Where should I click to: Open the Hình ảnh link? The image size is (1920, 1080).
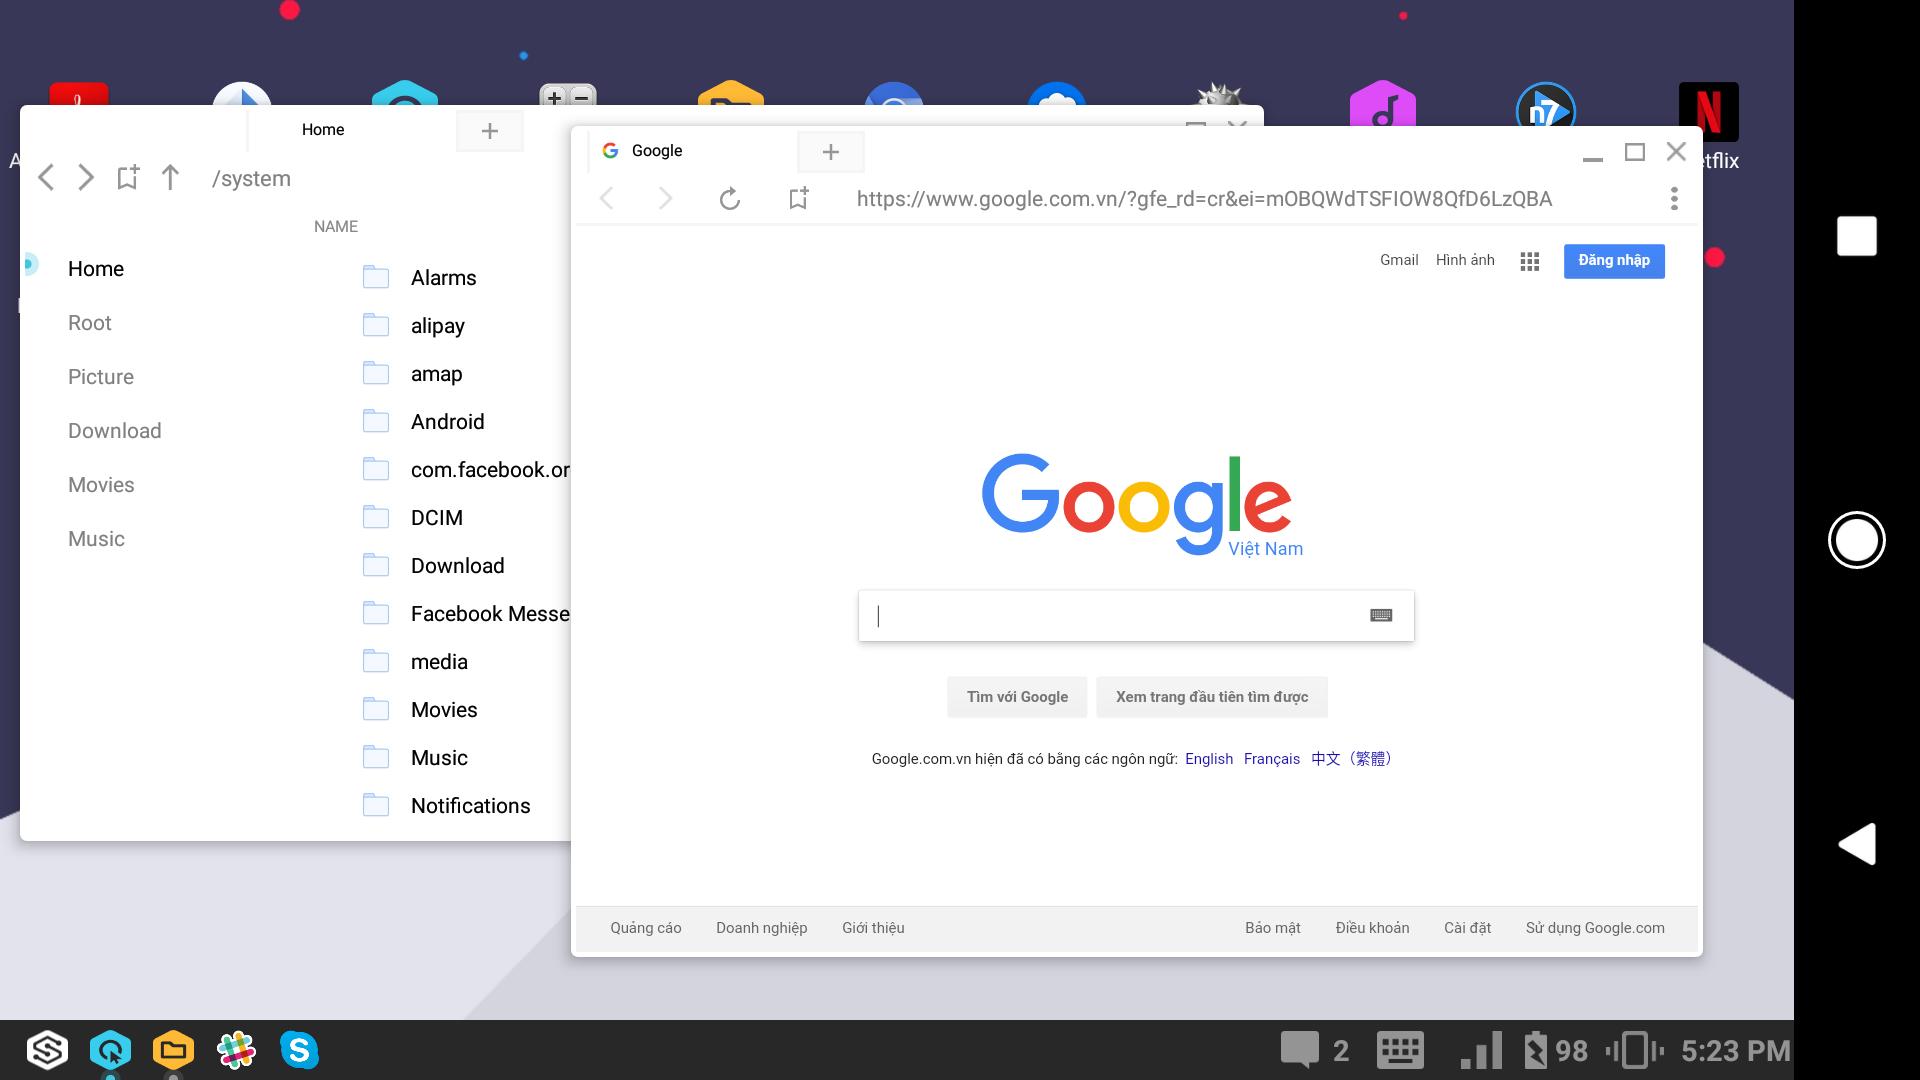click(x=1465, y=260)
